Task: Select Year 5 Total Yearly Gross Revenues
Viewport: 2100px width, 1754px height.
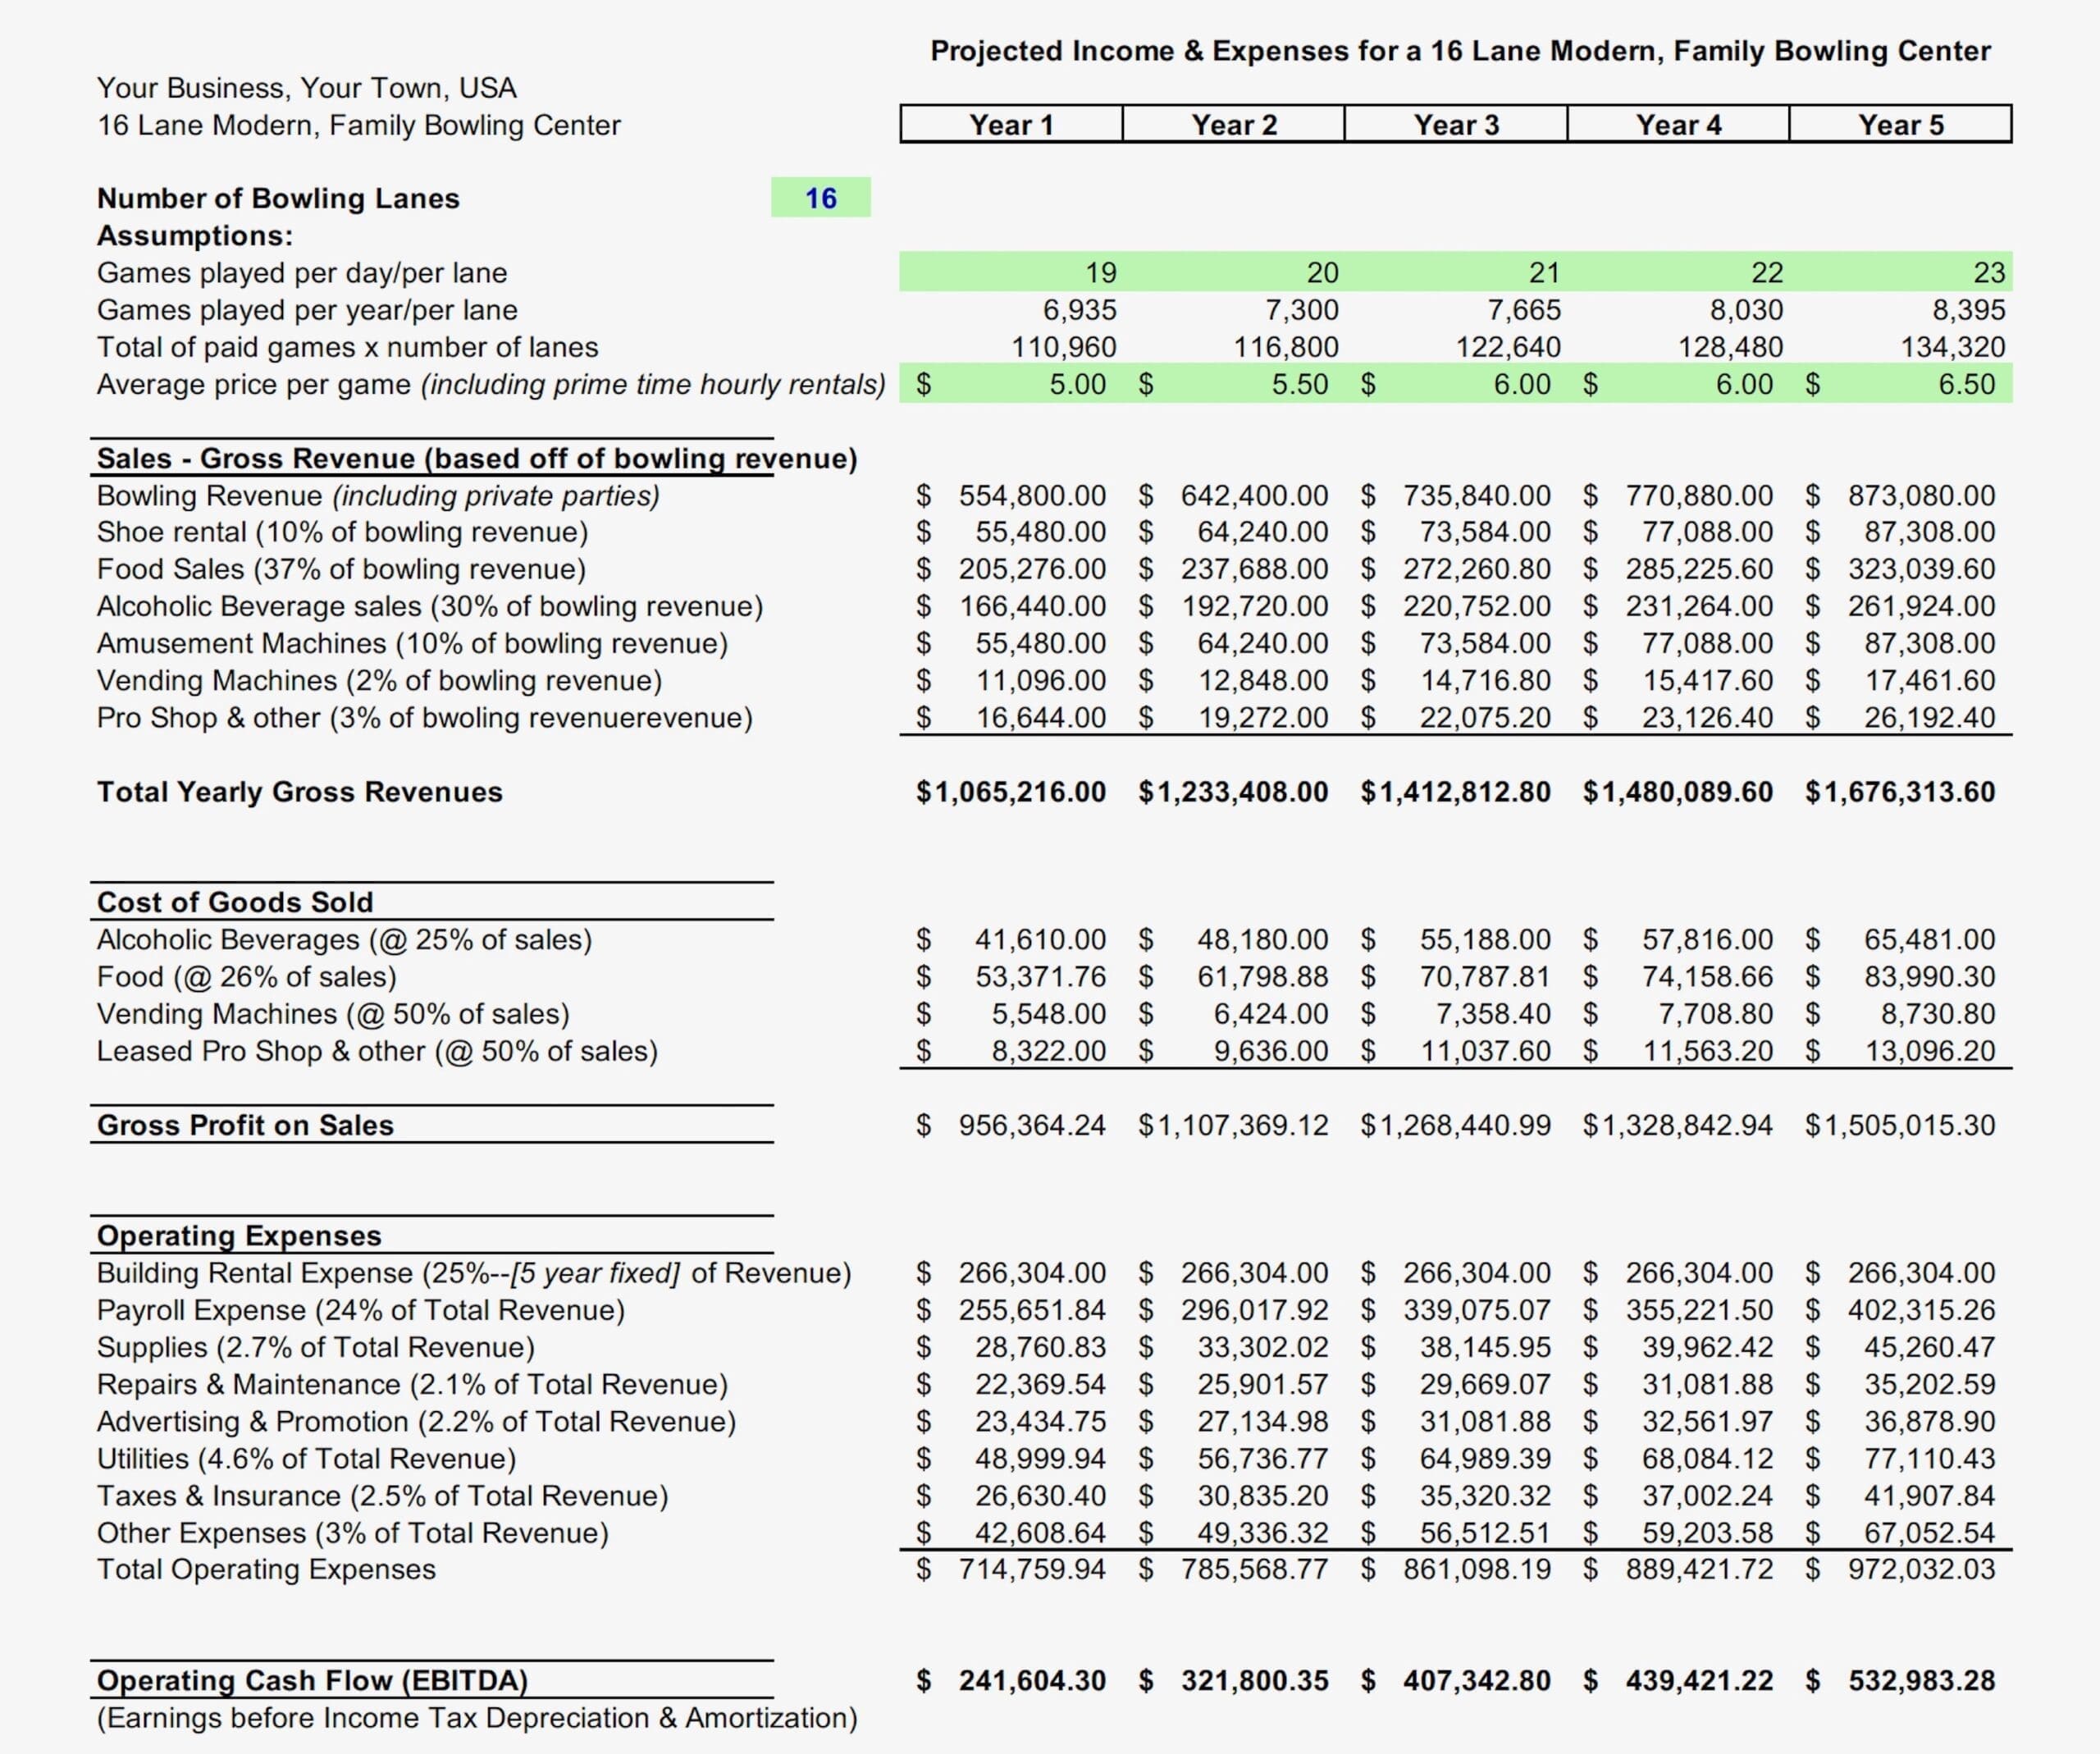Action: tap(1900, 792)
